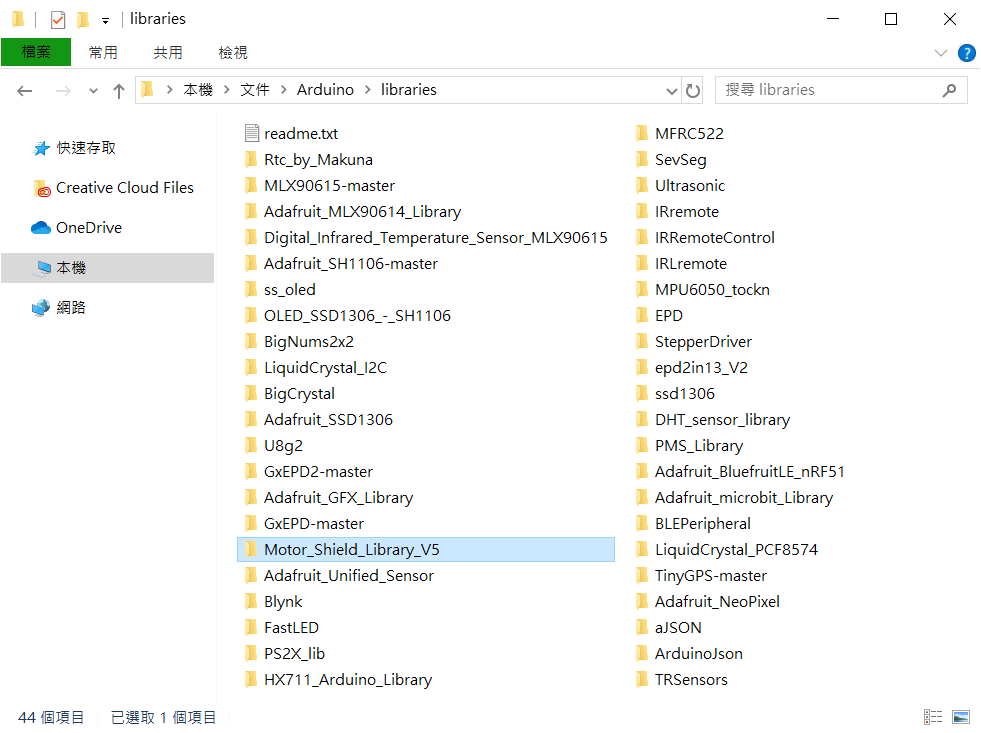This screenshot has width=981, height=733.
Task: Select the ArduinoJson folder icon
Action: 642,654
